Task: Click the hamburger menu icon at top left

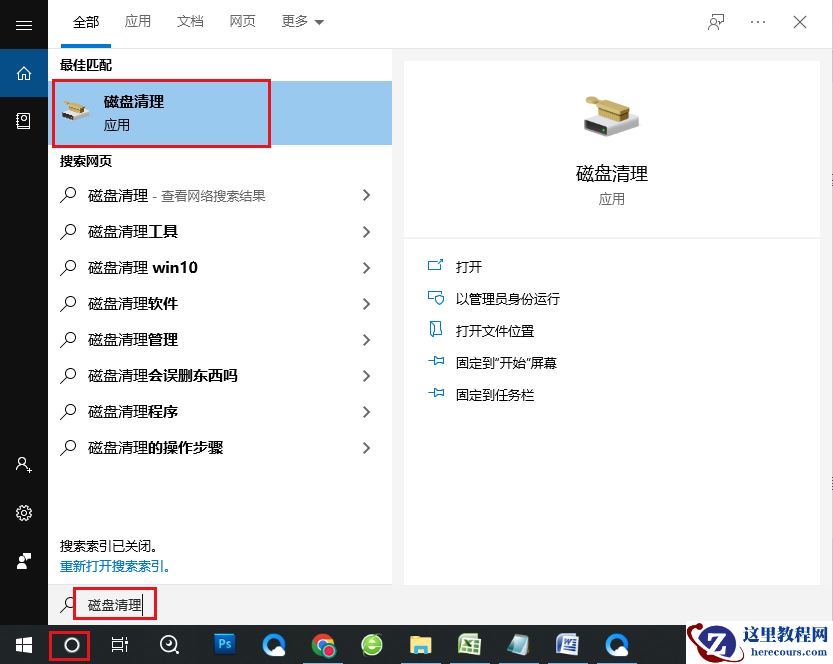Action: click(x=22, y=24)
